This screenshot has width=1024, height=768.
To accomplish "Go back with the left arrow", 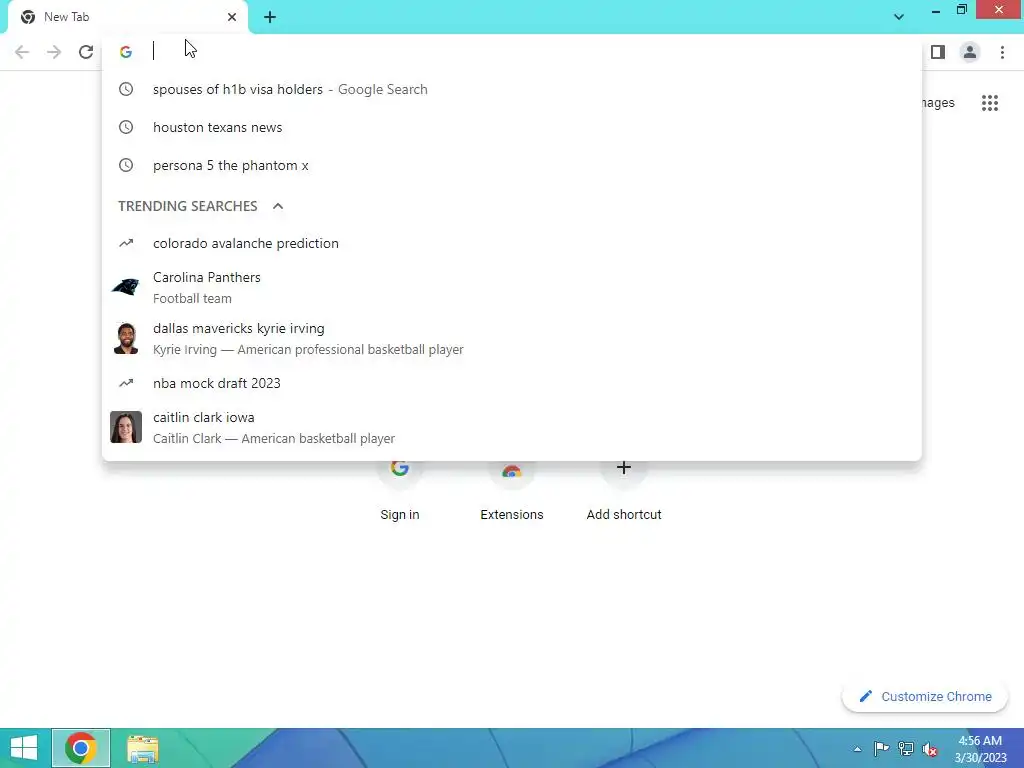I will [x=22, y=52].
